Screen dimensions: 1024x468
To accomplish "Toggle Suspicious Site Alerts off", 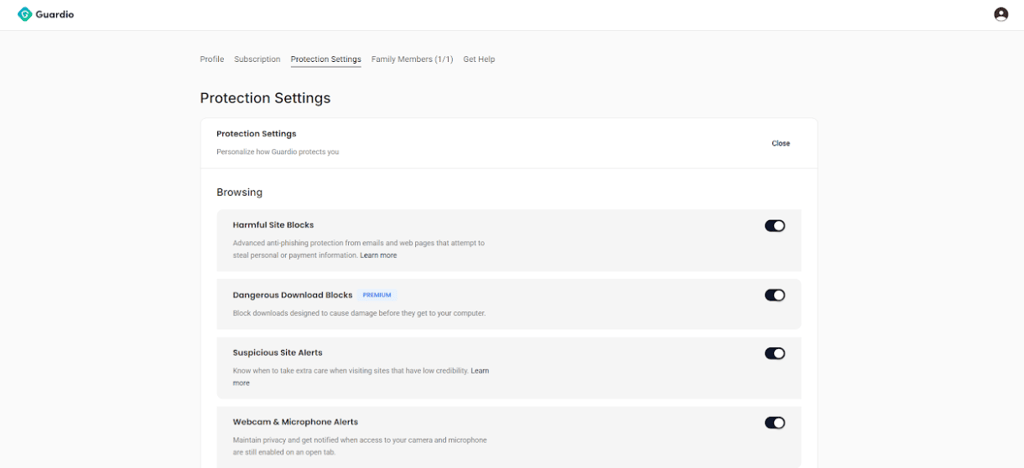I will click(x=775, y=353).
